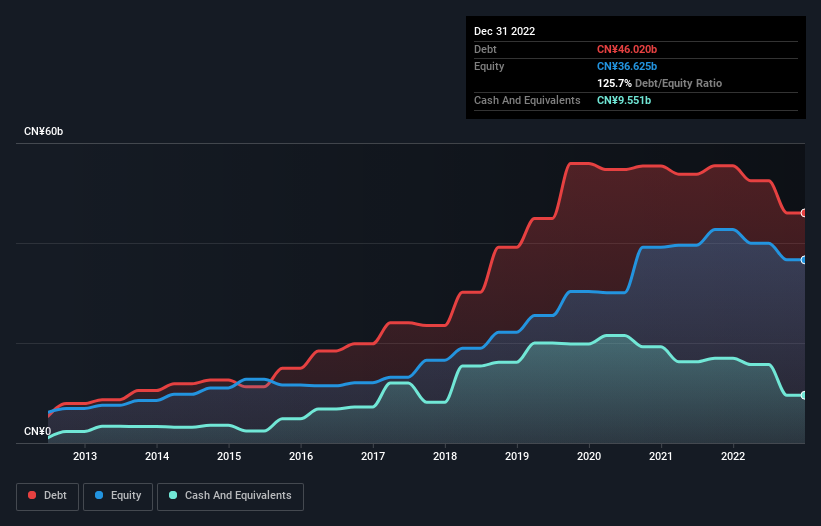The image size is (821, 526).
Task: Select the 2020 x-axis label
Action: (589, 456)
